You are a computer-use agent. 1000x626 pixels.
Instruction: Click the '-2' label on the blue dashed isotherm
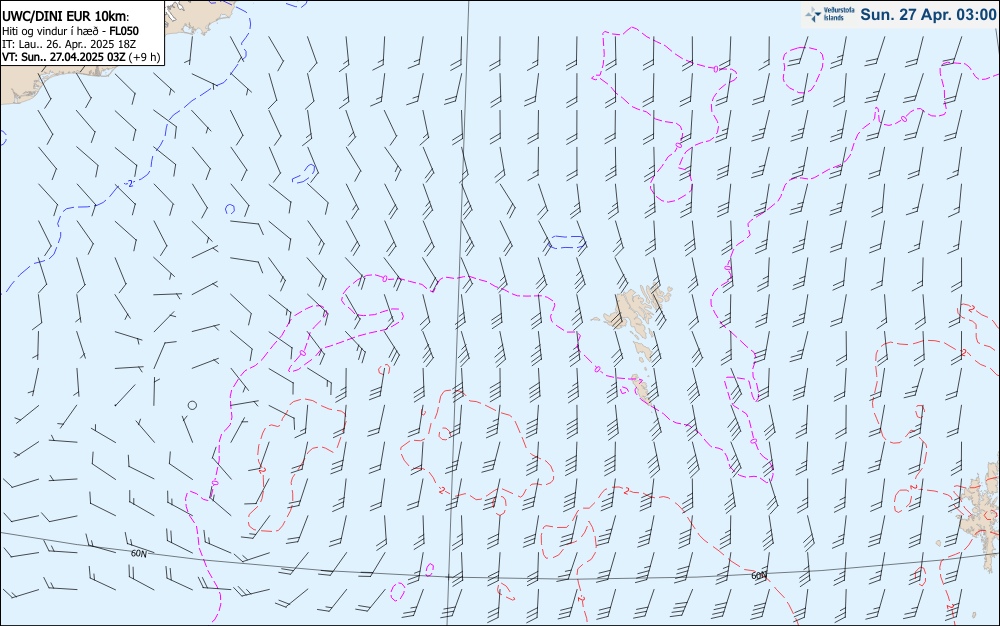[x=129, y=184]
